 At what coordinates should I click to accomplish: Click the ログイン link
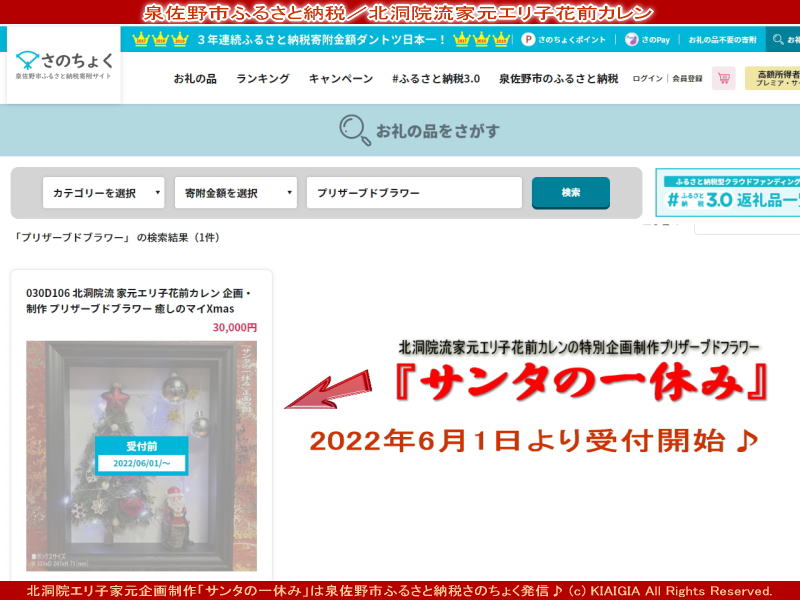click(647, 79)
